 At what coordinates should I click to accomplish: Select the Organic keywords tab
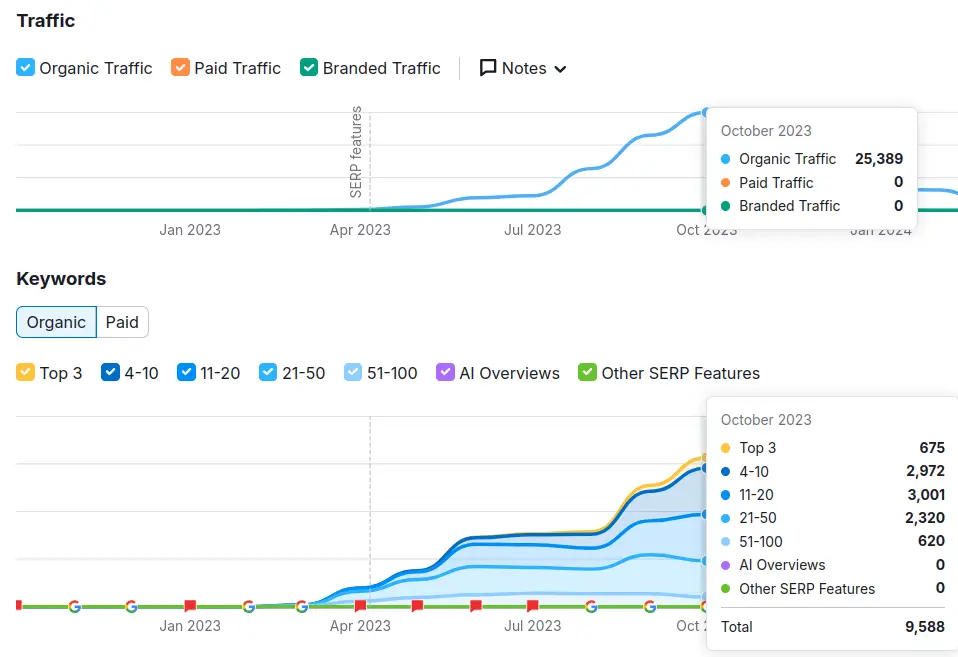click(56, 322)
